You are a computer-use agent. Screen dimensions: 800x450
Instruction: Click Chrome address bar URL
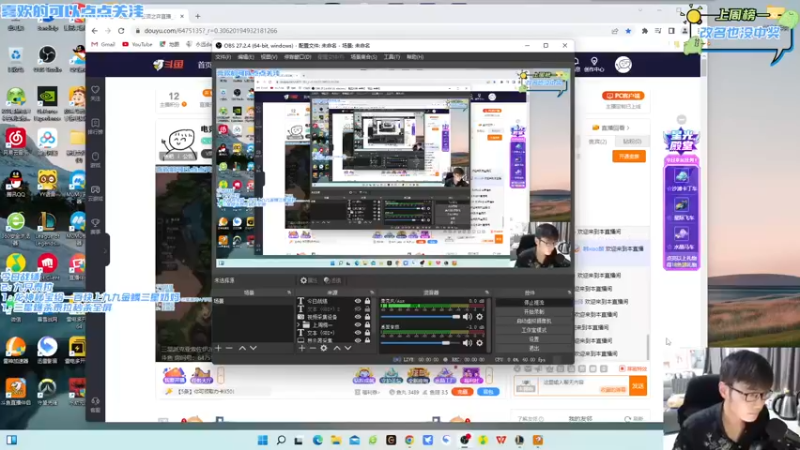click(211, 31)
